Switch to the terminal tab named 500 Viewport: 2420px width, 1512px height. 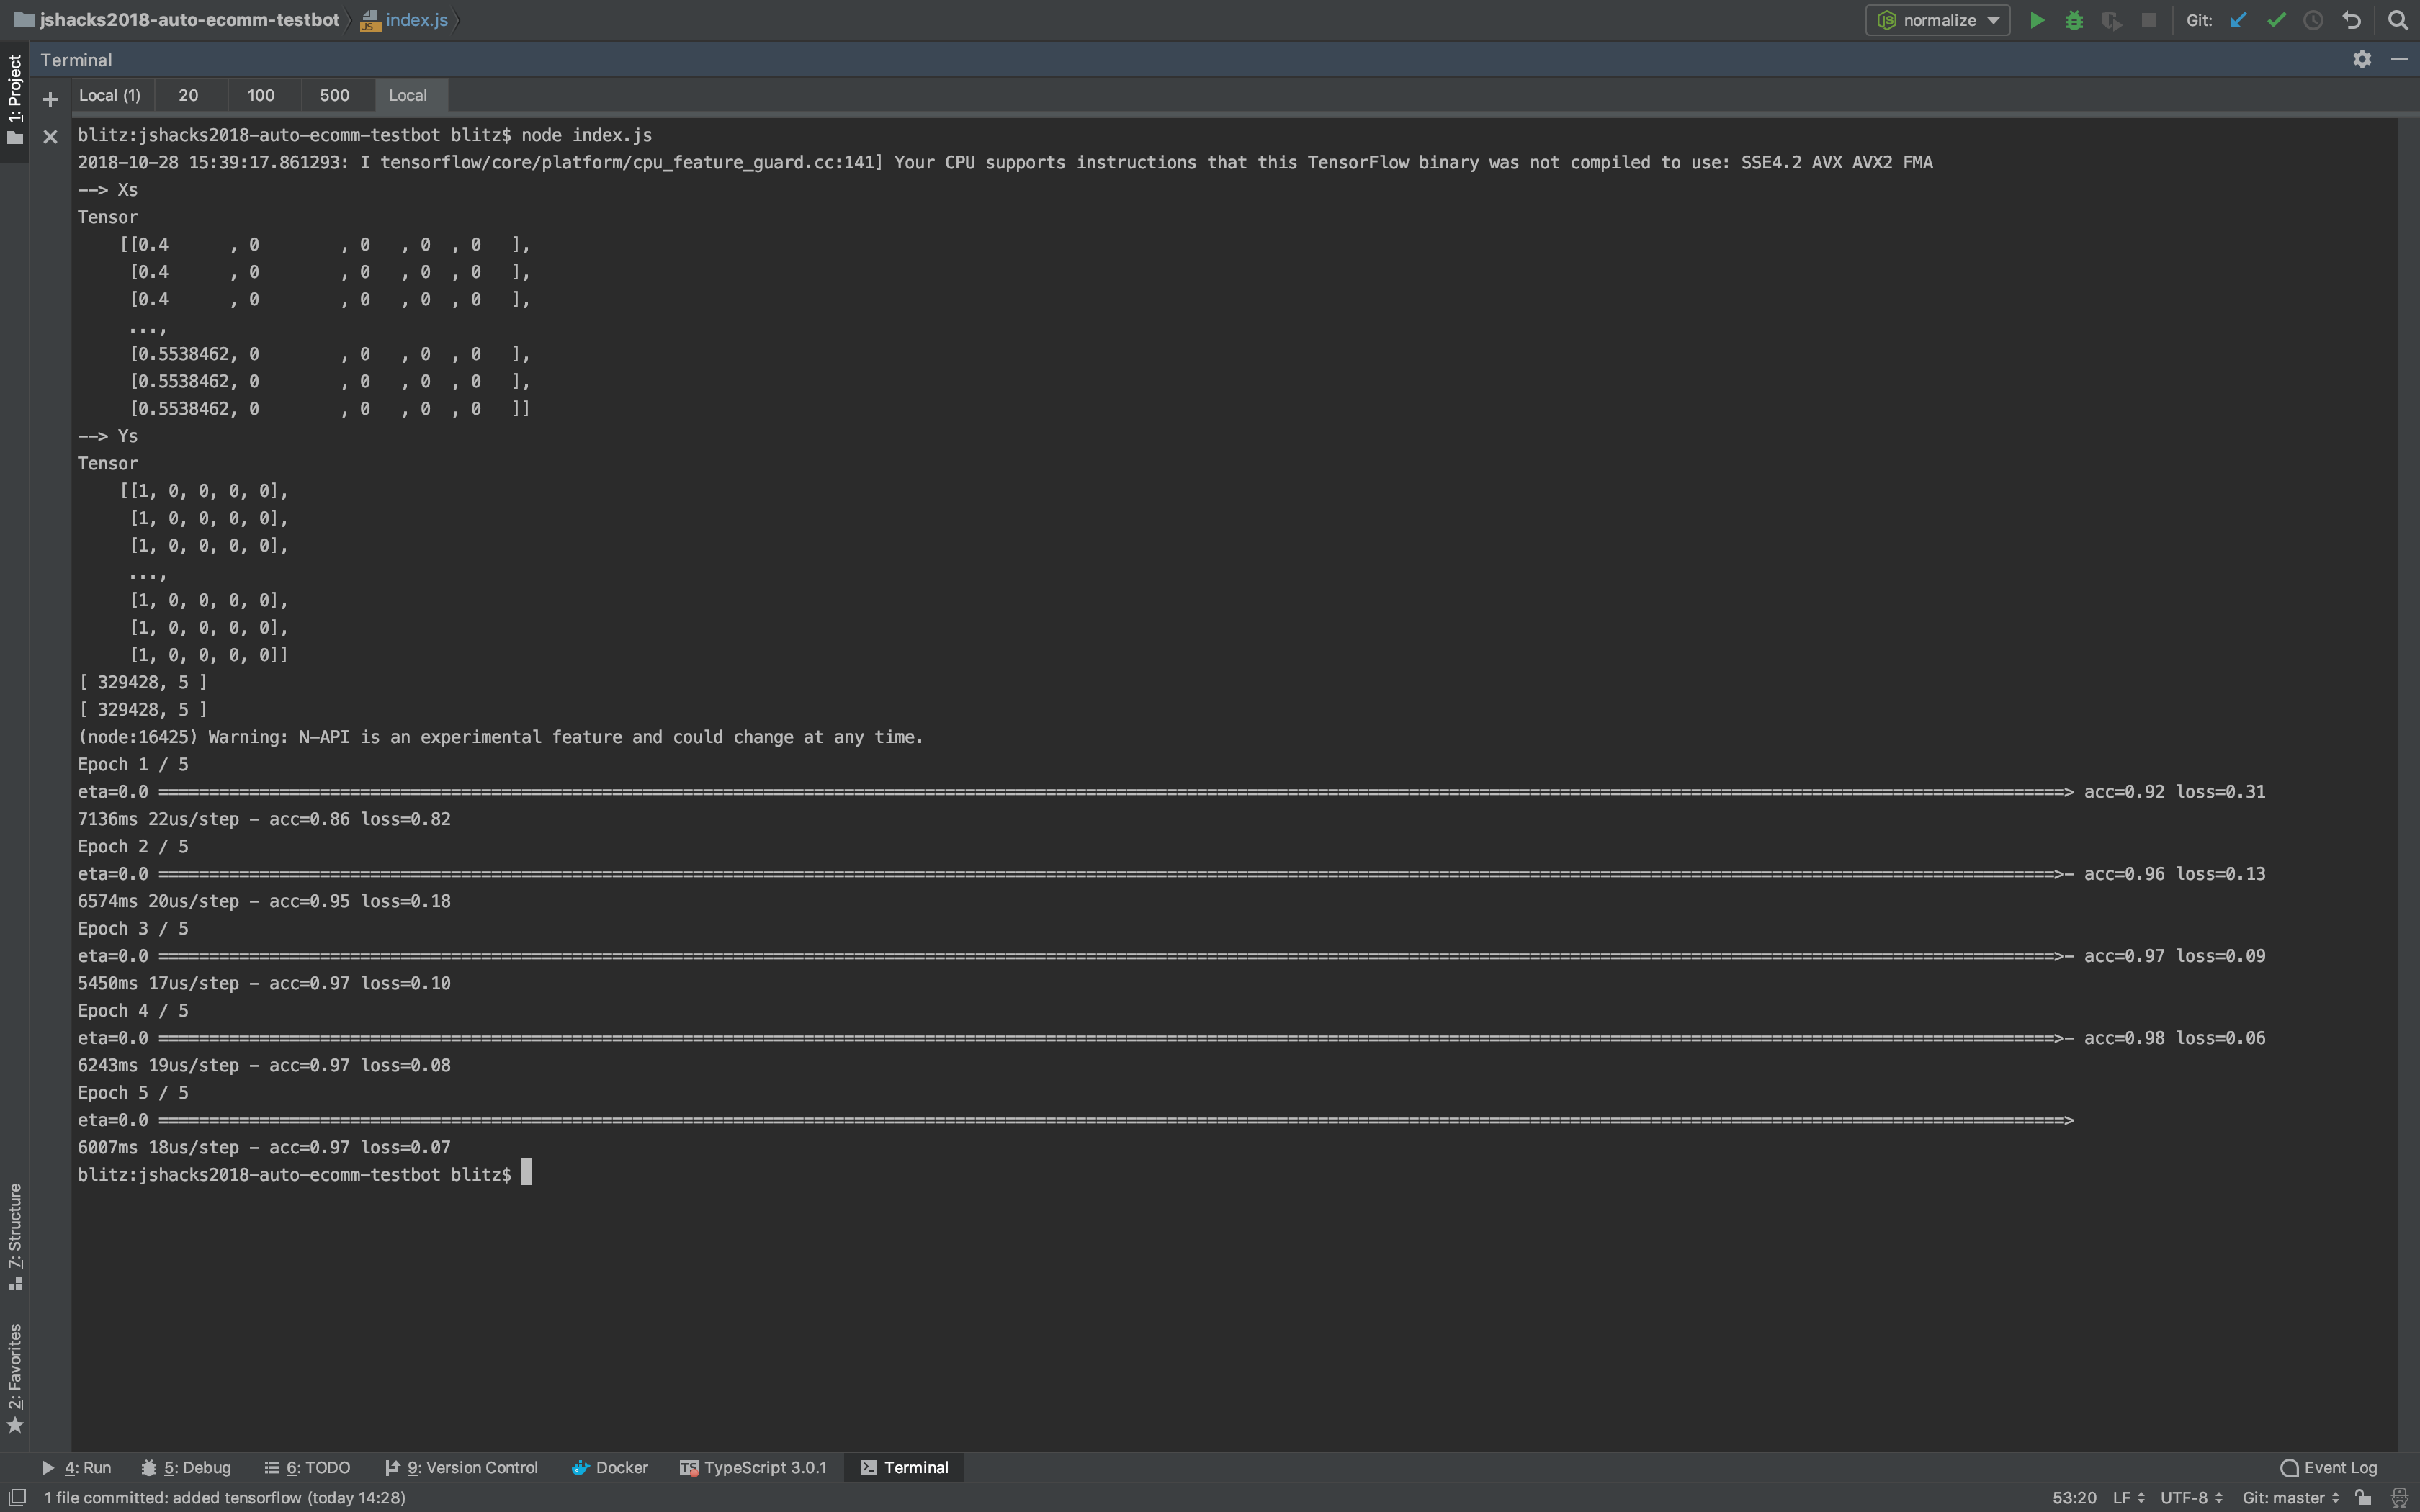(334, 95)
